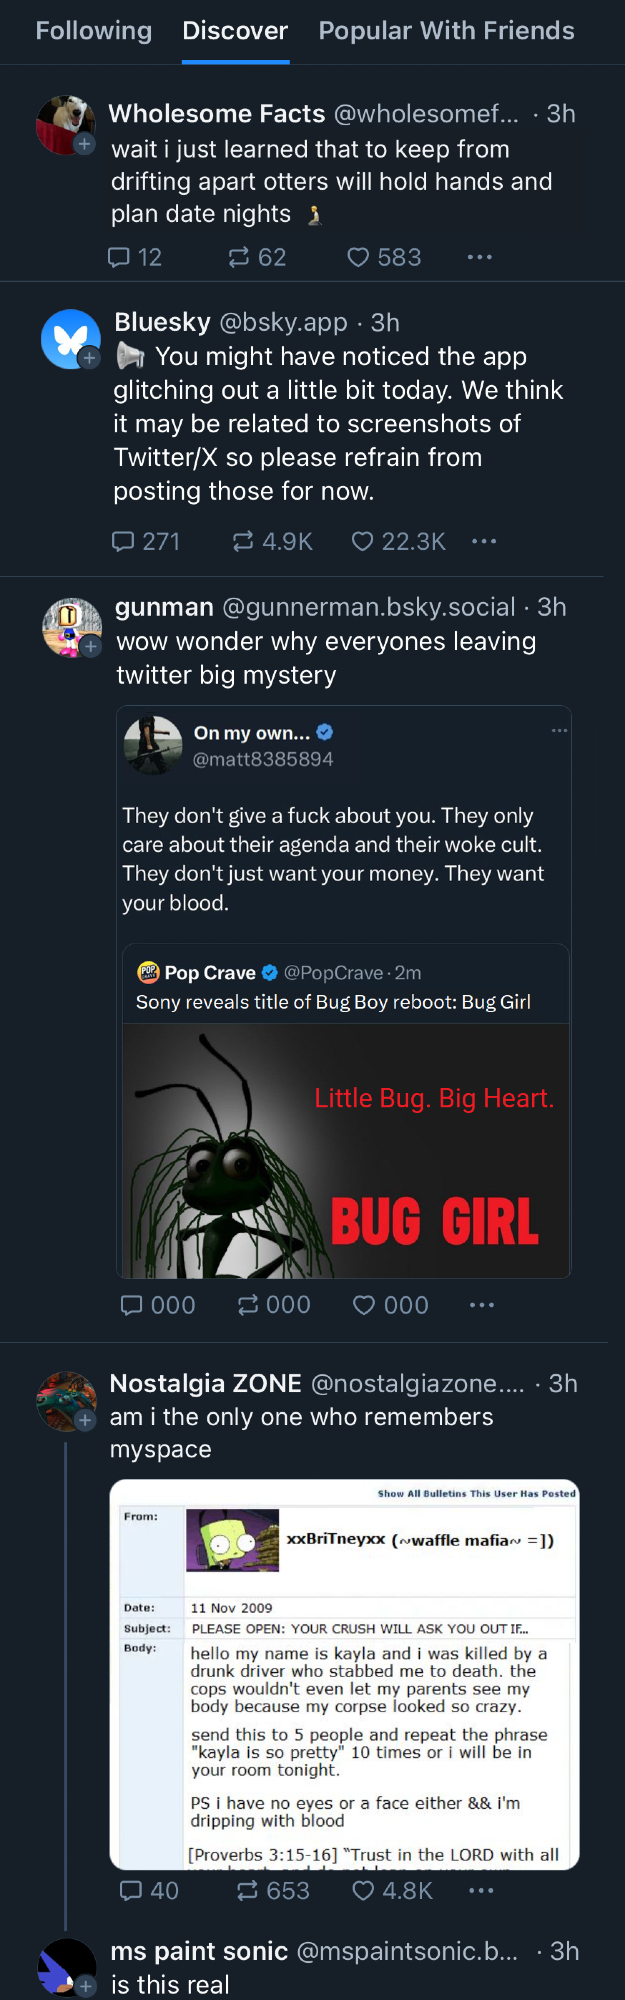Switch to Popular With Friends tab

[446, 31]
